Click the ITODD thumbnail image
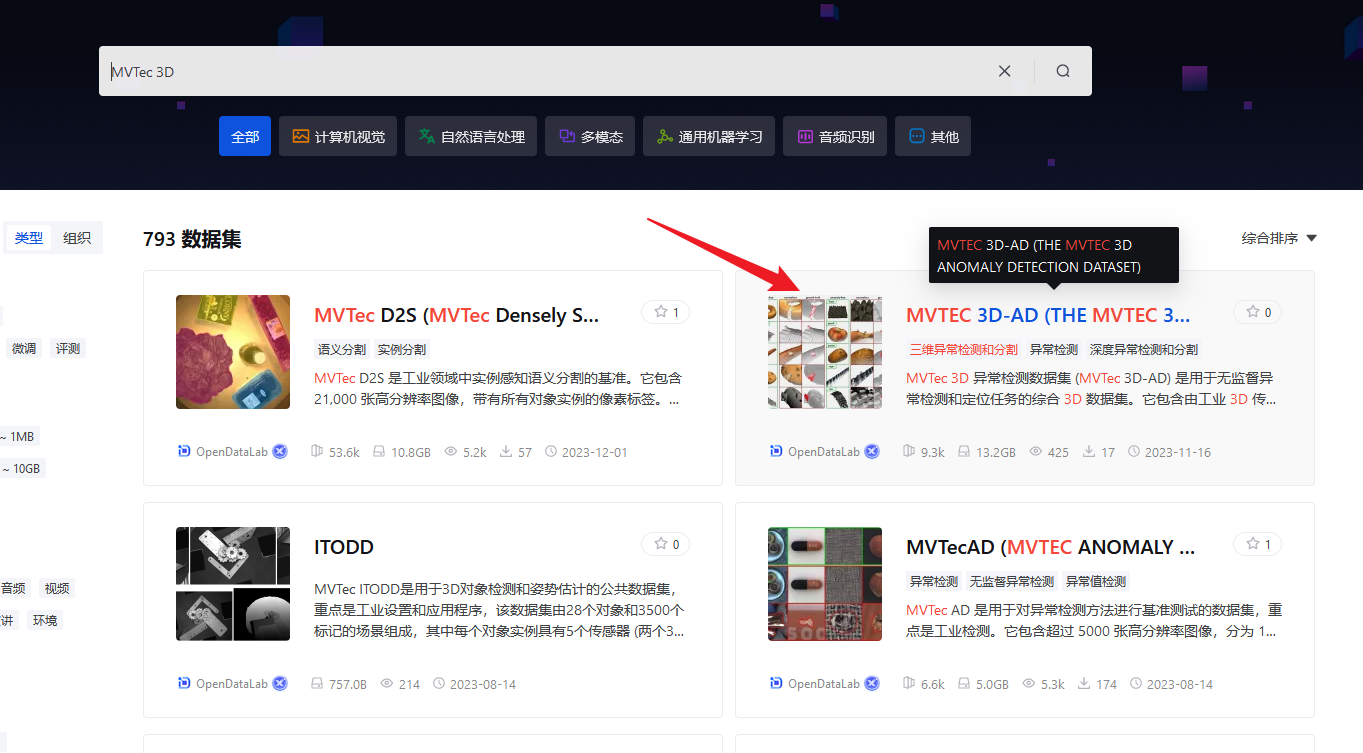Screen dimensions: 1363x753 click(x=233, y=584)
